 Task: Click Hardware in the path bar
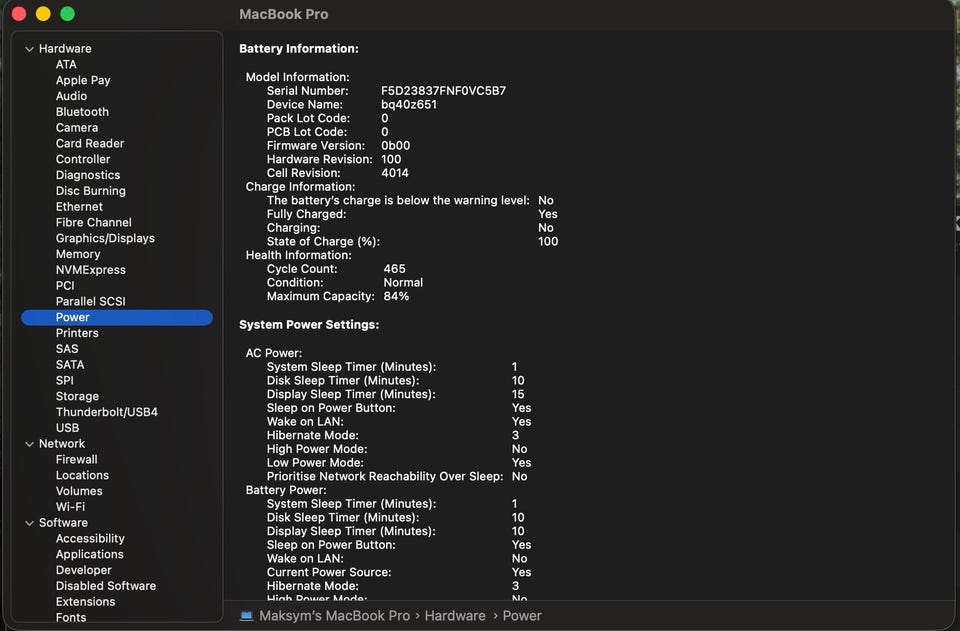[x=455, y=616]
